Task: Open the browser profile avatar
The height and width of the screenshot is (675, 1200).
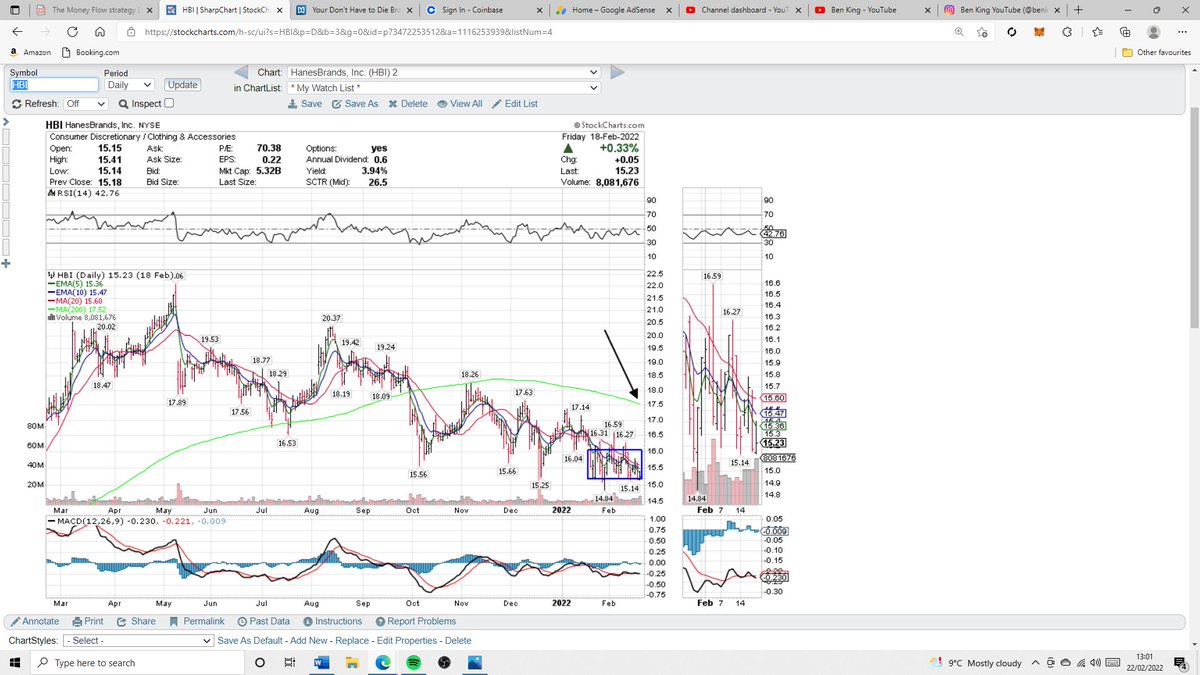Action: 1153,32
